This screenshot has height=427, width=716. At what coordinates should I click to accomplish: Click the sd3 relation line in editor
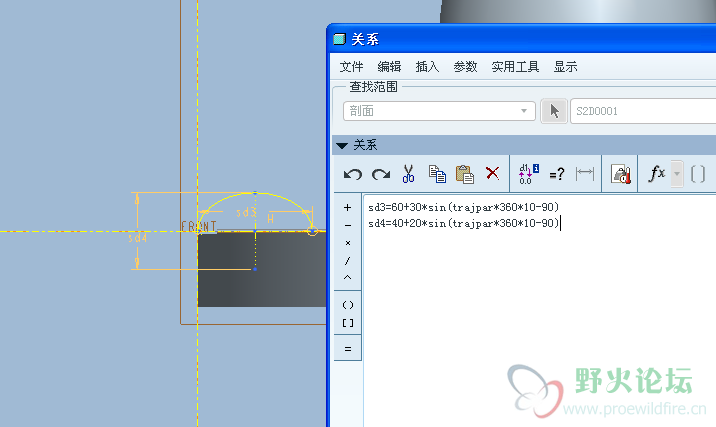click(x=463, y=207)
